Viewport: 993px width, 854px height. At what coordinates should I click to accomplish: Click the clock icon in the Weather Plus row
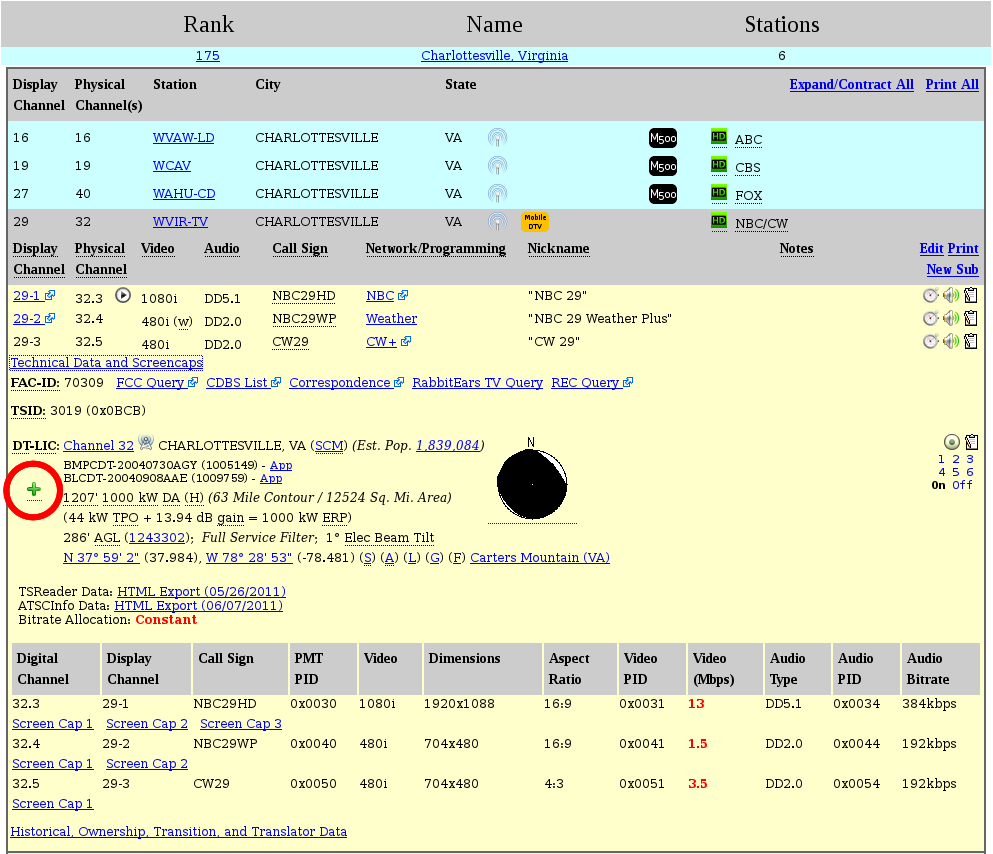(x=930, y=318)
